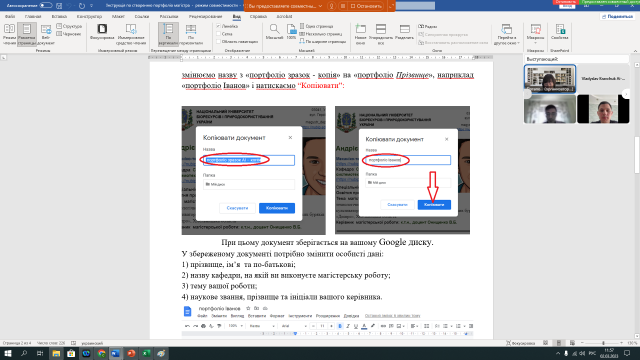Image resolution: width=640 pixels, height=360 pixels.
Task: Open Excel from the Windows taskbar
Action: (146, 353)
